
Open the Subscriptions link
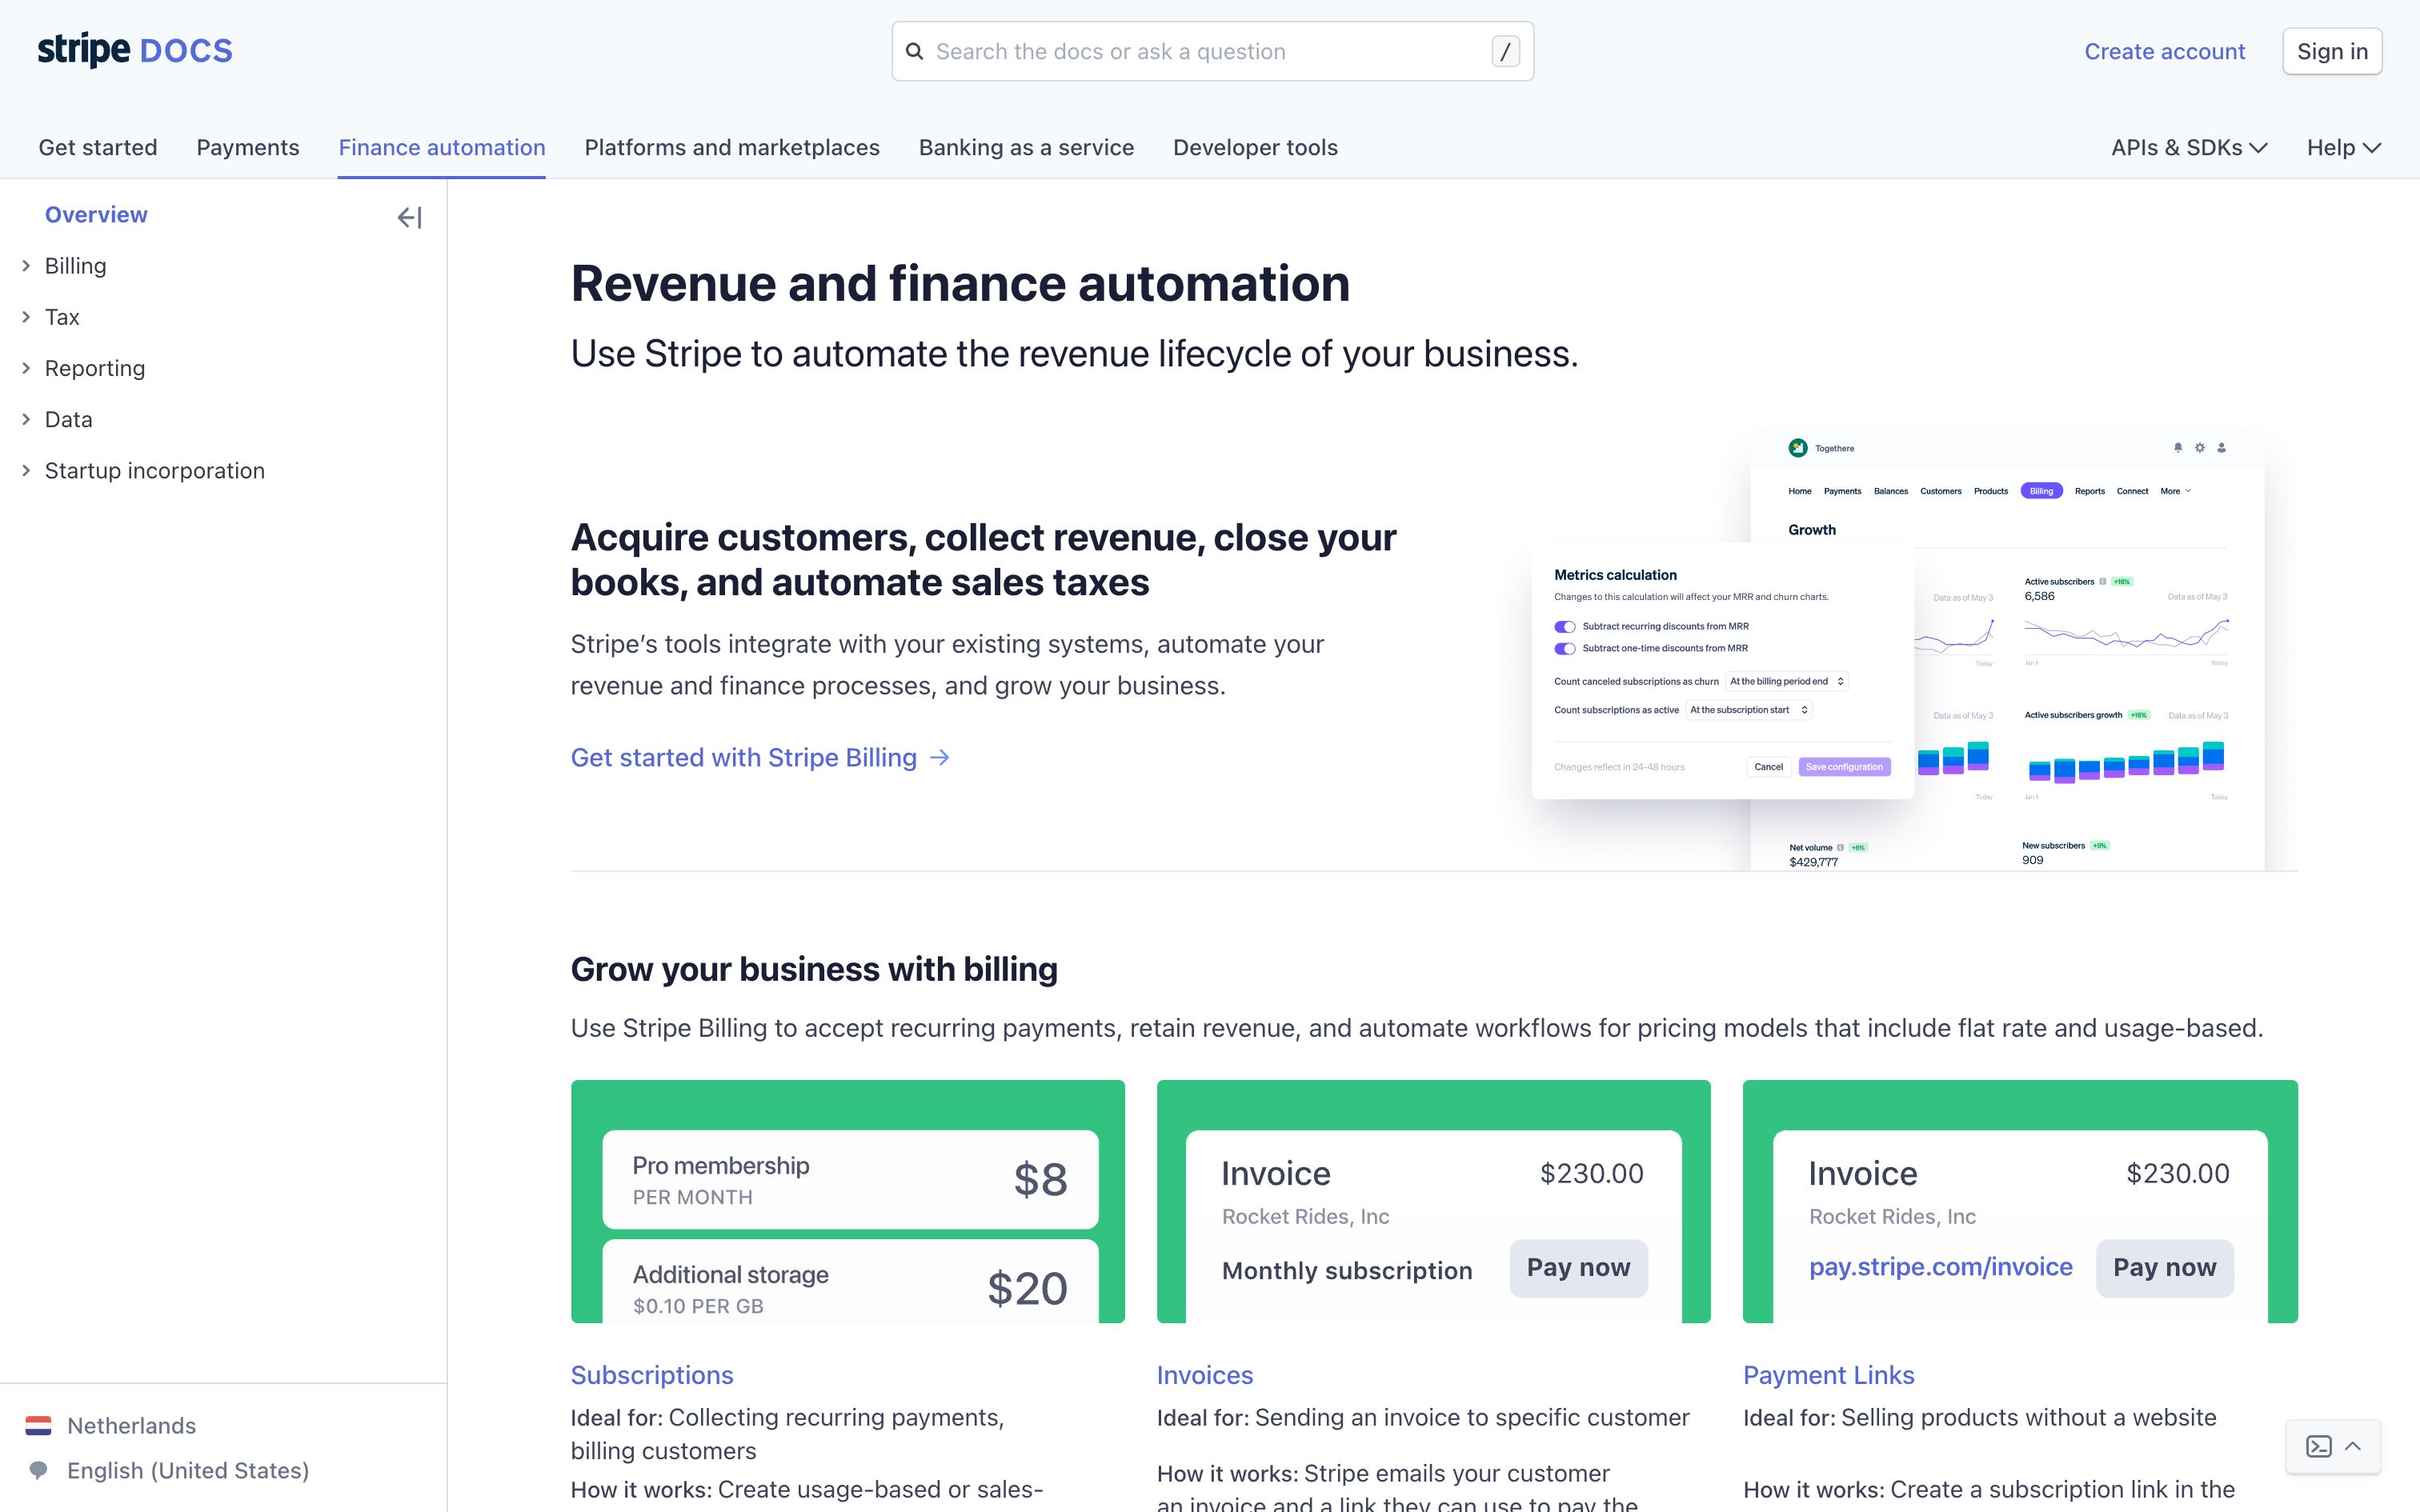[x=652, y=1375]
